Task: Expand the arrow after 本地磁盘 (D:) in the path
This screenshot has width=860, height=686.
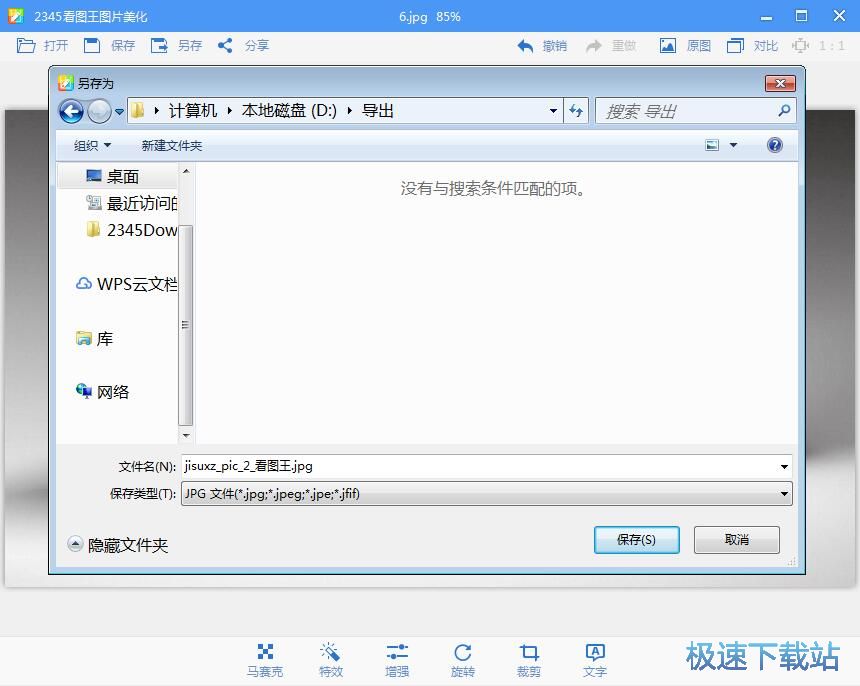Action: pyautogui.click(x=350, y=111)
